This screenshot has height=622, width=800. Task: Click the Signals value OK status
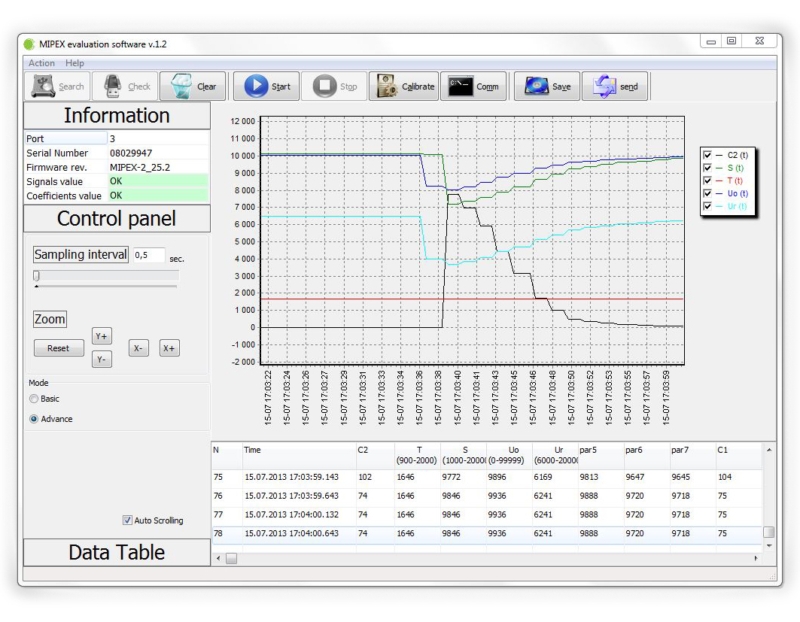pyautogui.click(x=158, y=181)
